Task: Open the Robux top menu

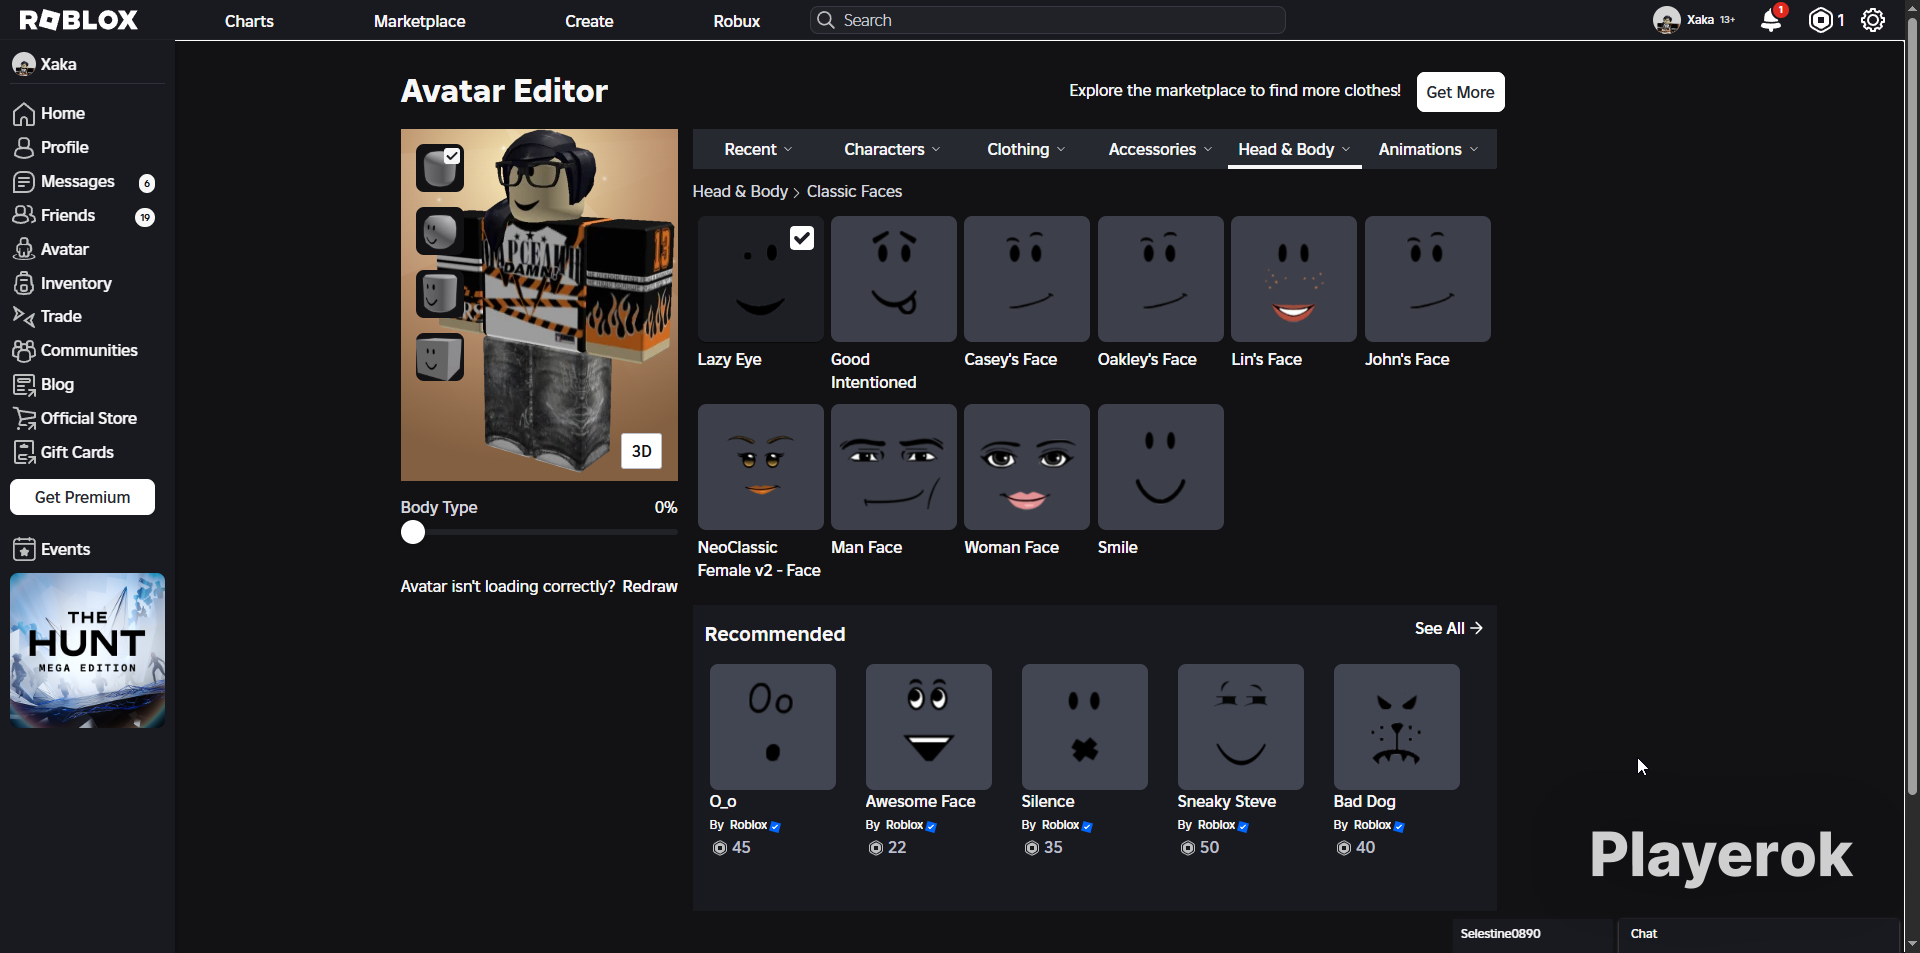Action: tap(737, 21)
